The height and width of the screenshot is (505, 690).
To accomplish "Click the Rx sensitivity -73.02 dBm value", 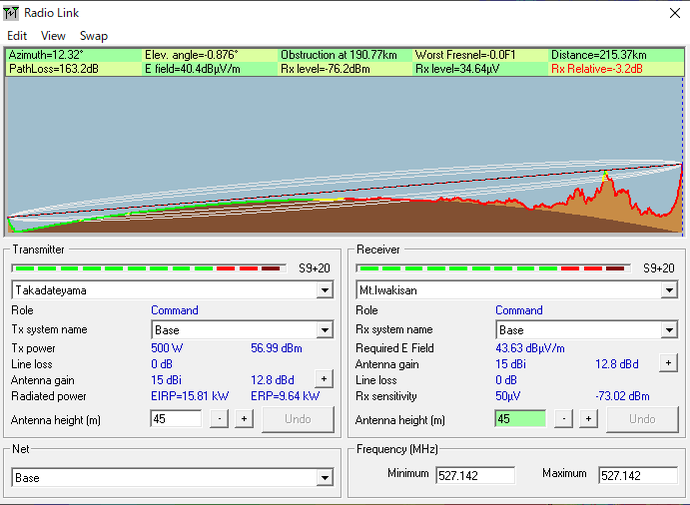I will click(x=622, y=396).
